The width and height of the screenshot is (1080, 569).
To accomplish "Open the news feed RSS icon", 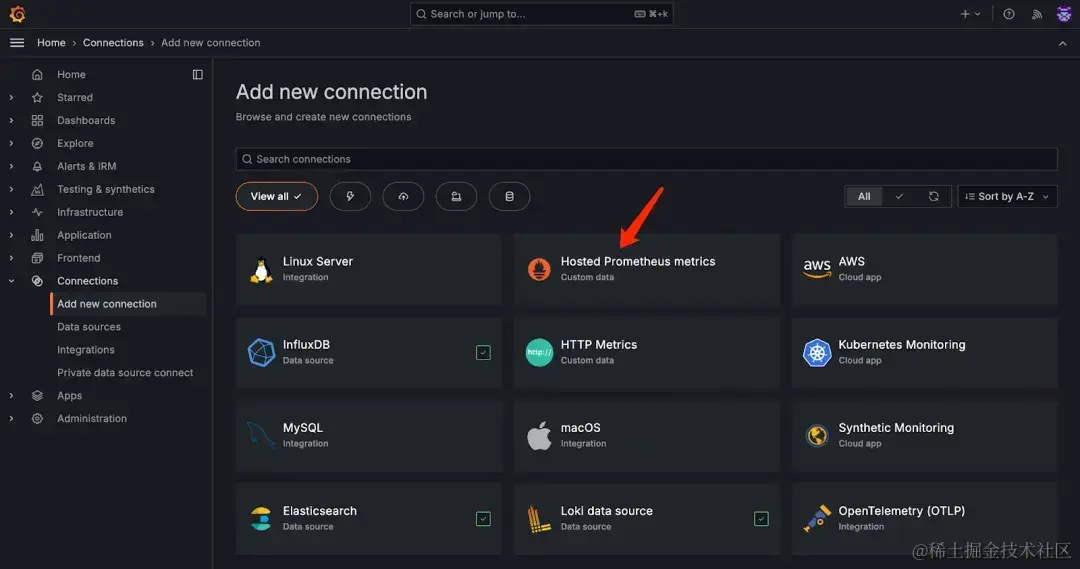I will coord(1037,14).
